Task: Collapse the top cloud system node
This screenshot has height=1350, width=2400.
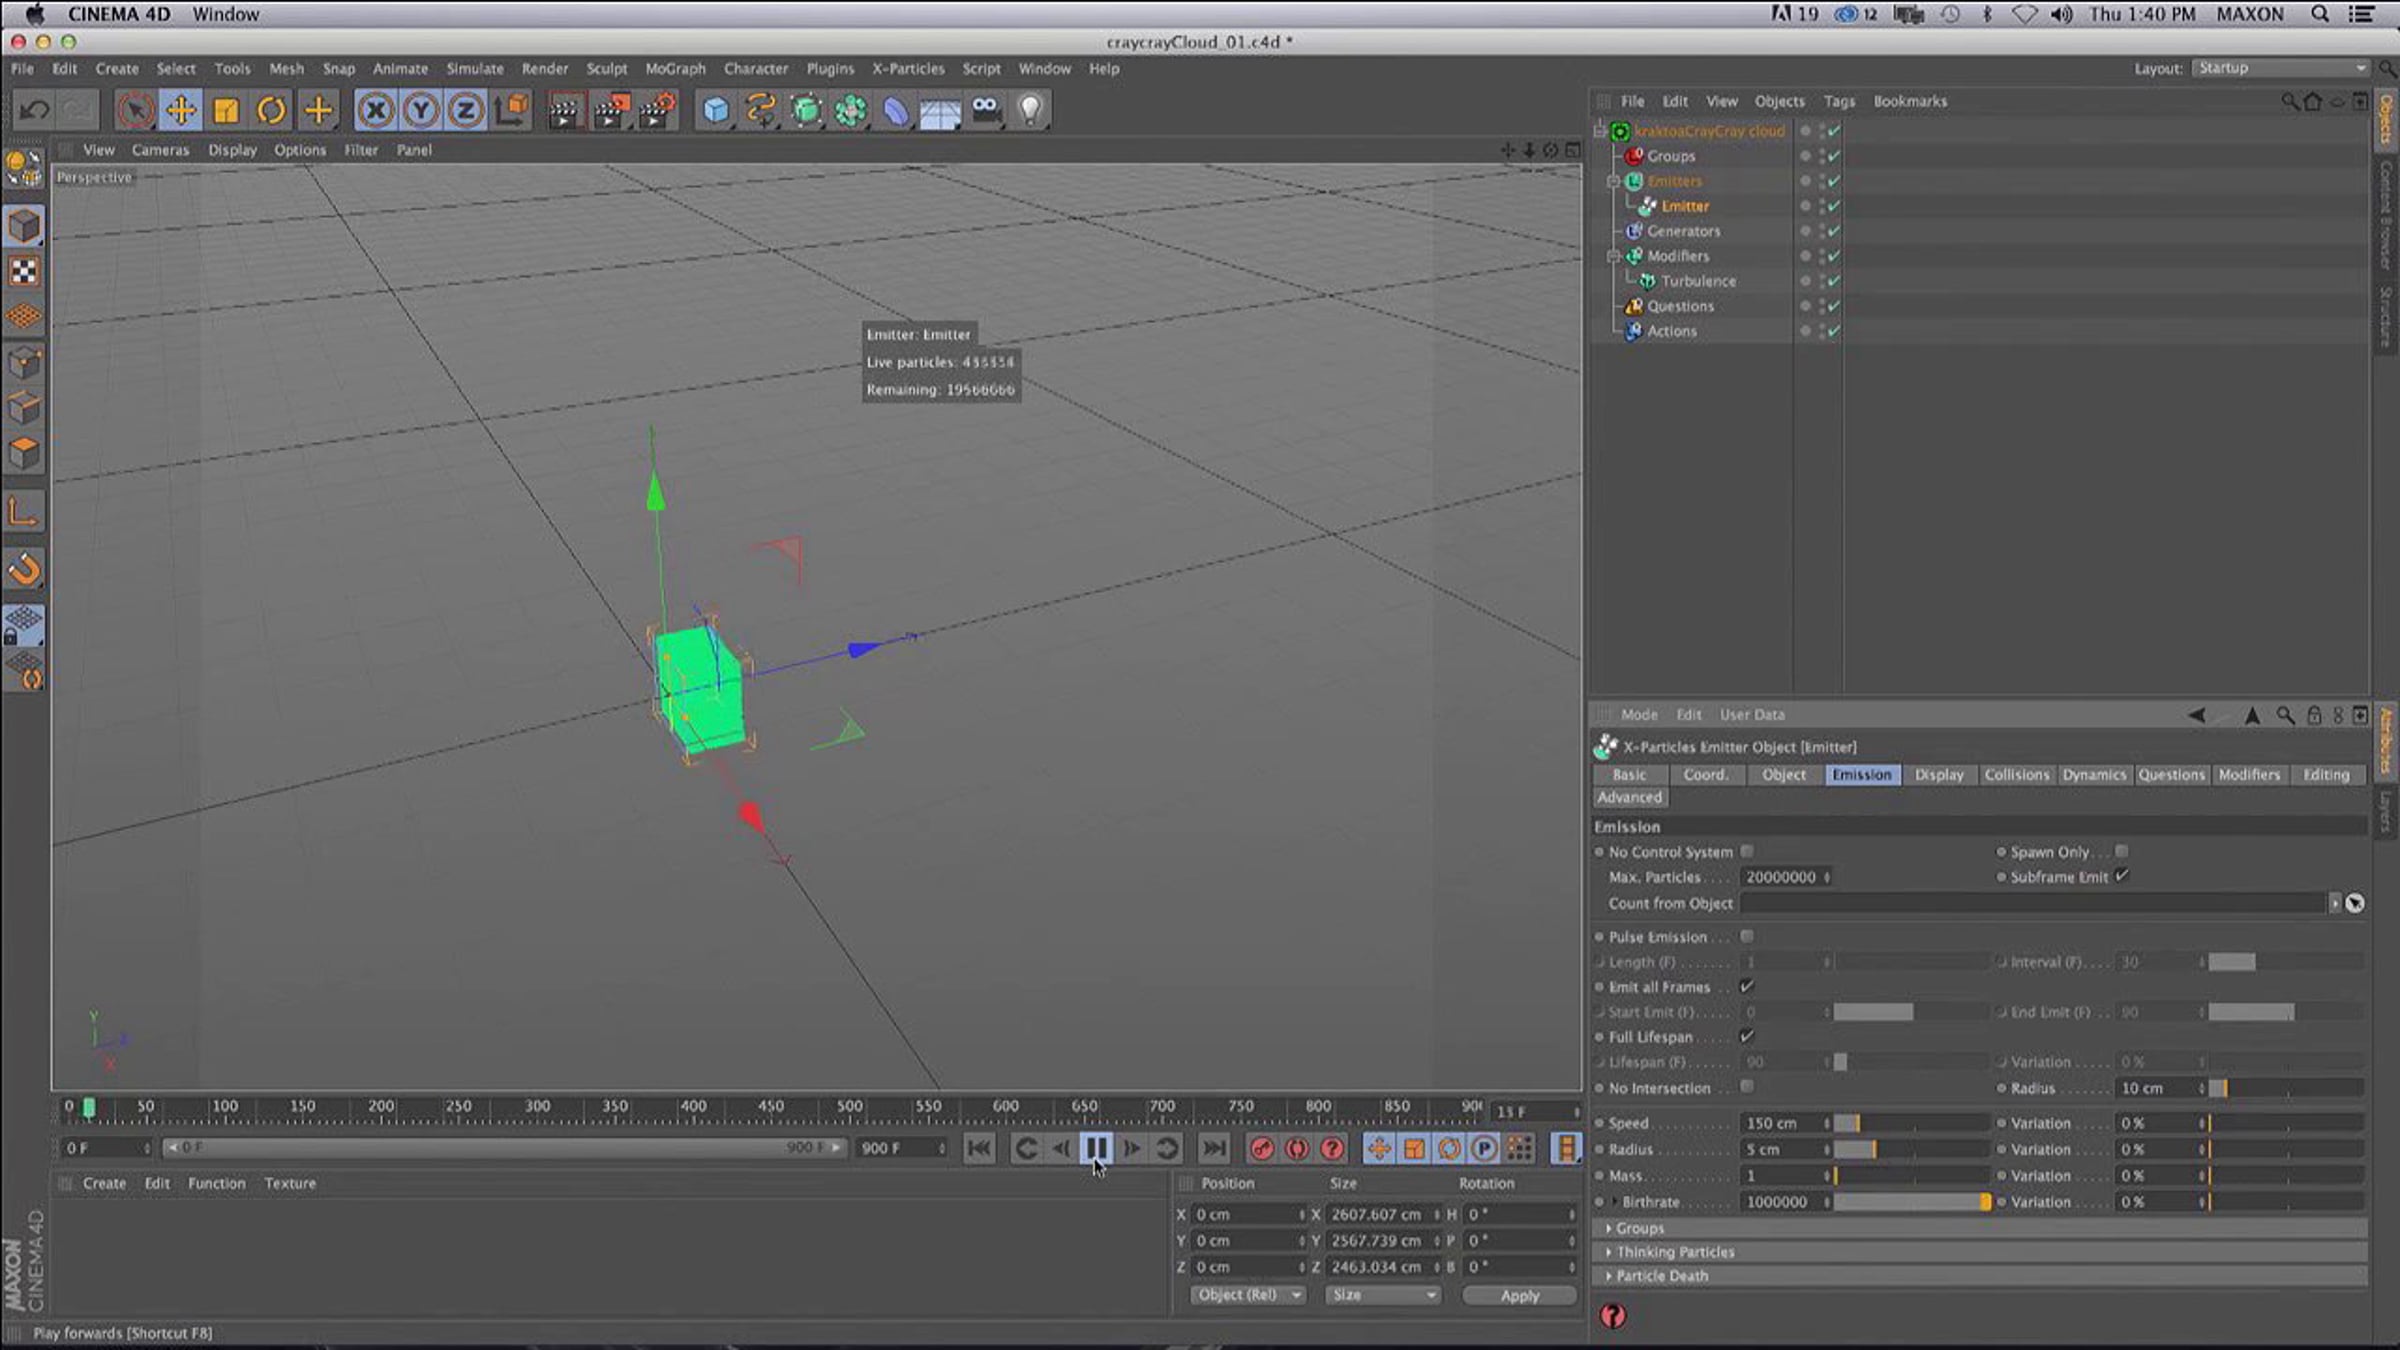Action: [1599, 131]
